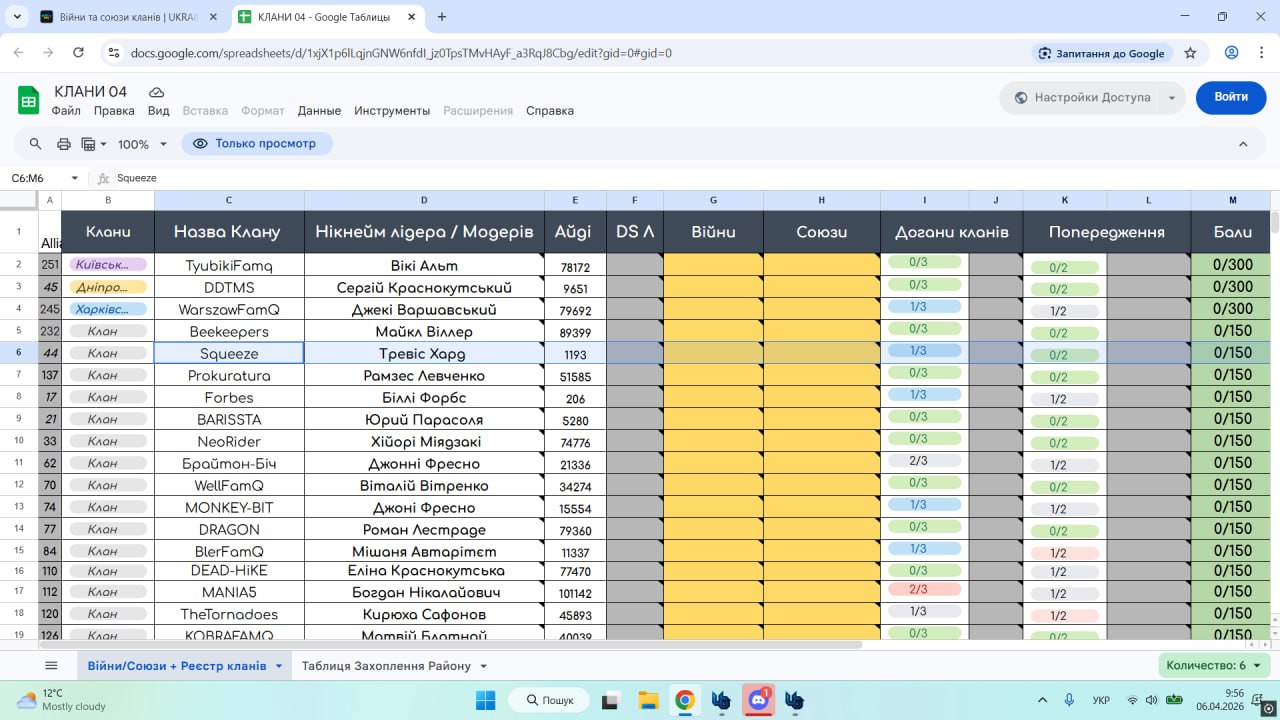Viewport: 1280px width, 720px height.
Task: Open the Инструменты menu
Action: pyautogui.click(x=392, y=111)
